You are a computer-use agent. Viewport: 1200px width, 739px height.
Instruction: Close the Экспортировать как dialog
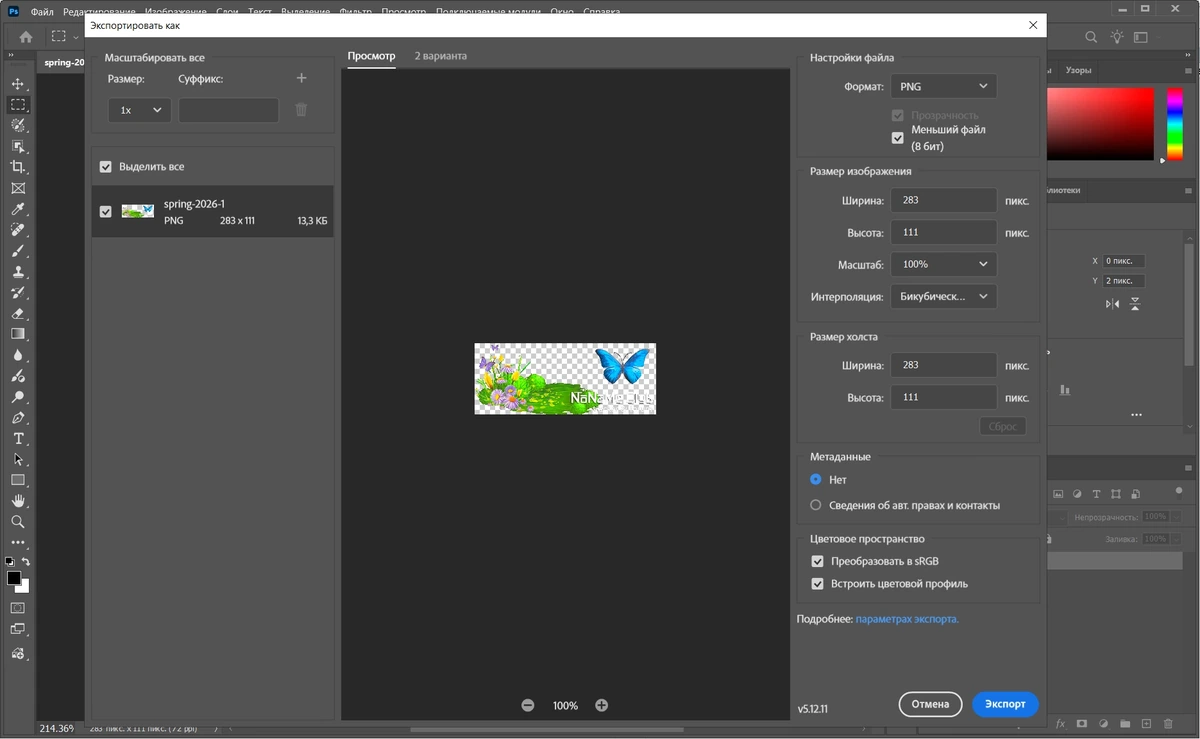pyautogui.click(x=1033, y=25)
